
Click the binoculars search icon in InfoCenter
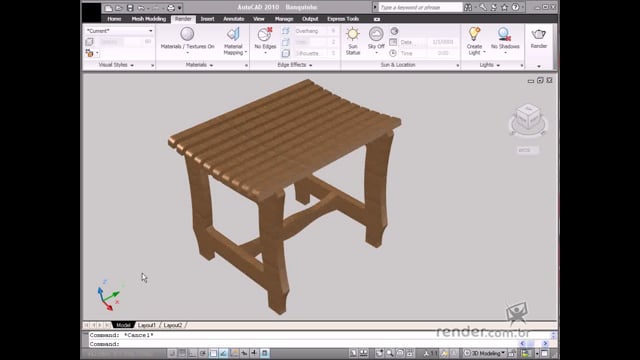pyautogui.click(x=468, y=7)
